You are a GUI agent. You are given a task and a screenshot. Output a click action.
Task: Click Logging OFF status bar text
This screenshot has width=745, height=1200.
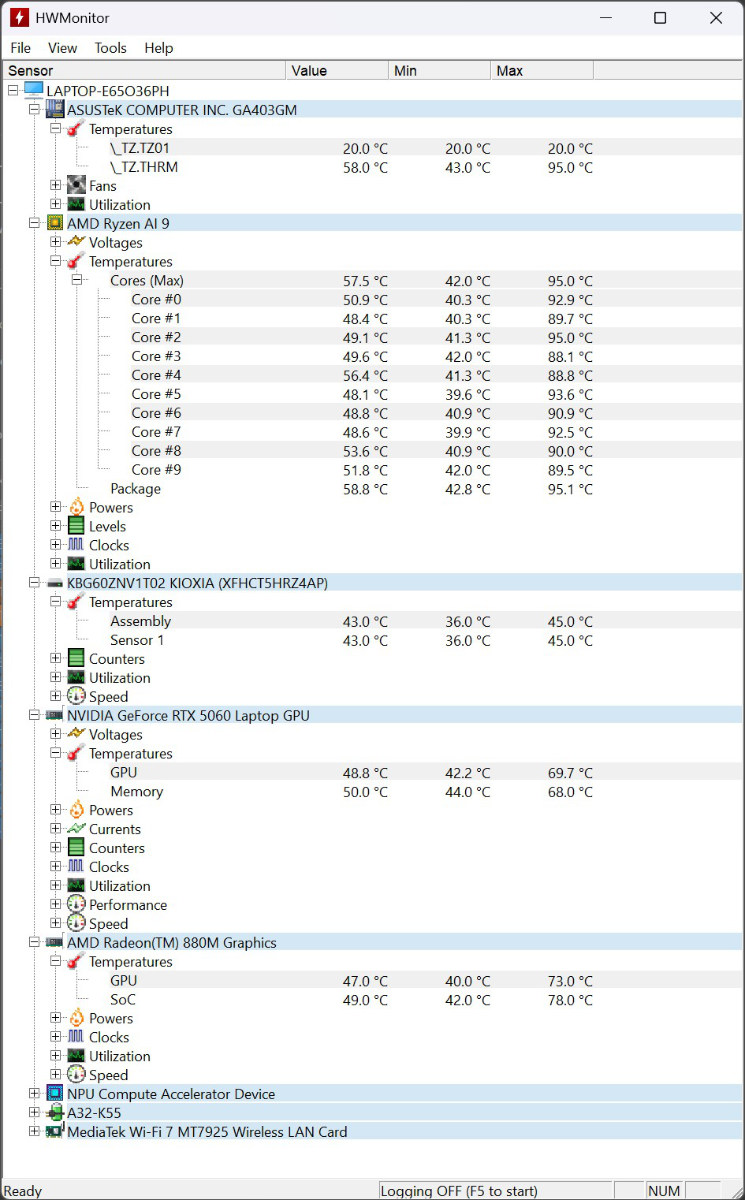(x=459, y=1191)
